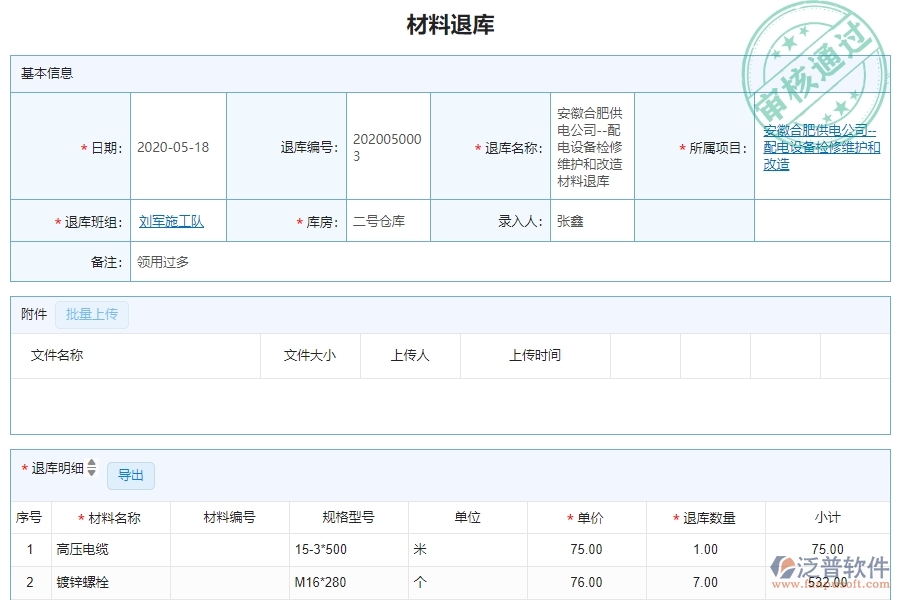
Task: Click the 备注 remark cell 领用过多
Action: [x=162, y=262]
